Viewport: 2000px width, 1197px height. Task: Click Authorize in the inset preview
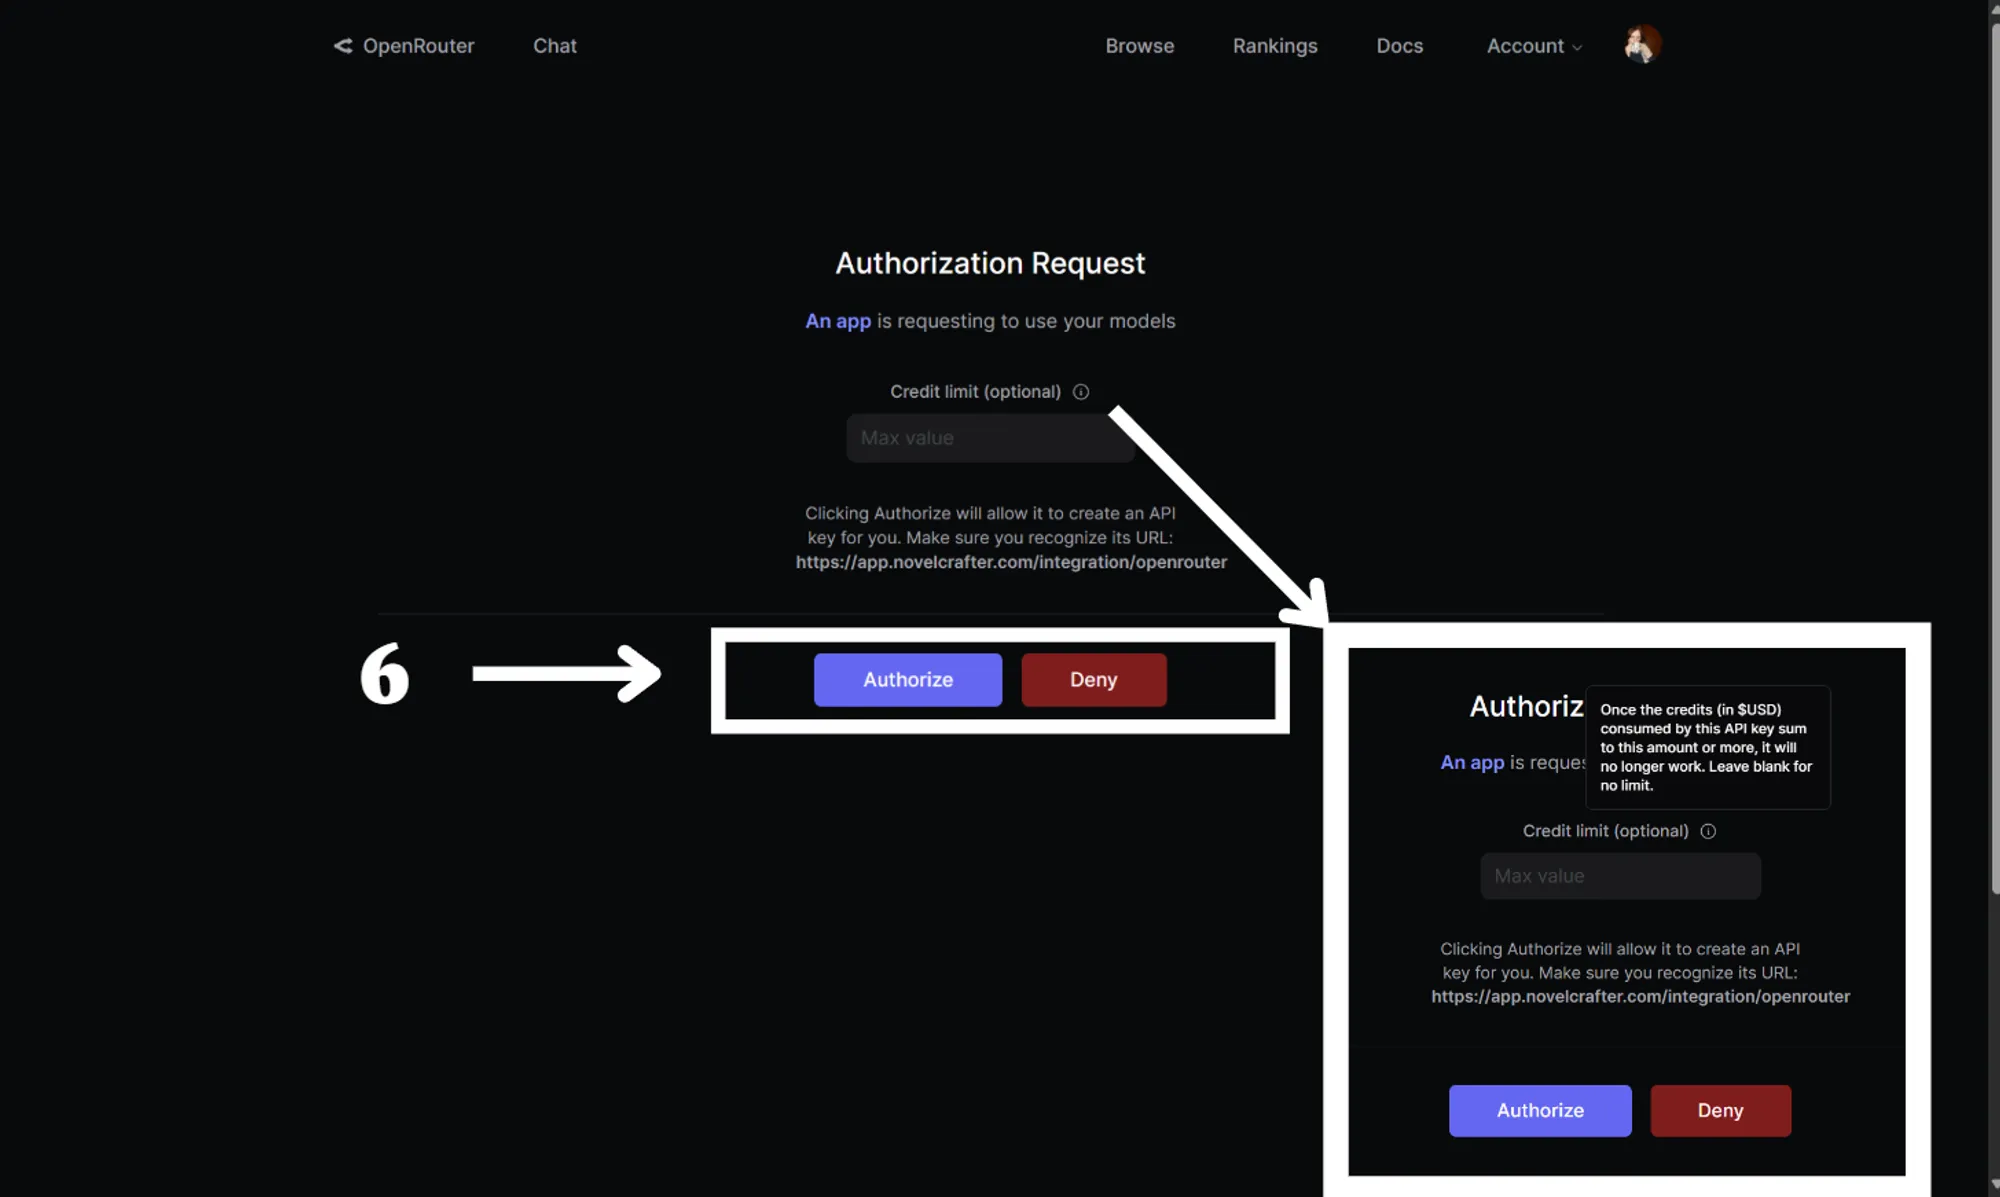coord(1540,1110)
